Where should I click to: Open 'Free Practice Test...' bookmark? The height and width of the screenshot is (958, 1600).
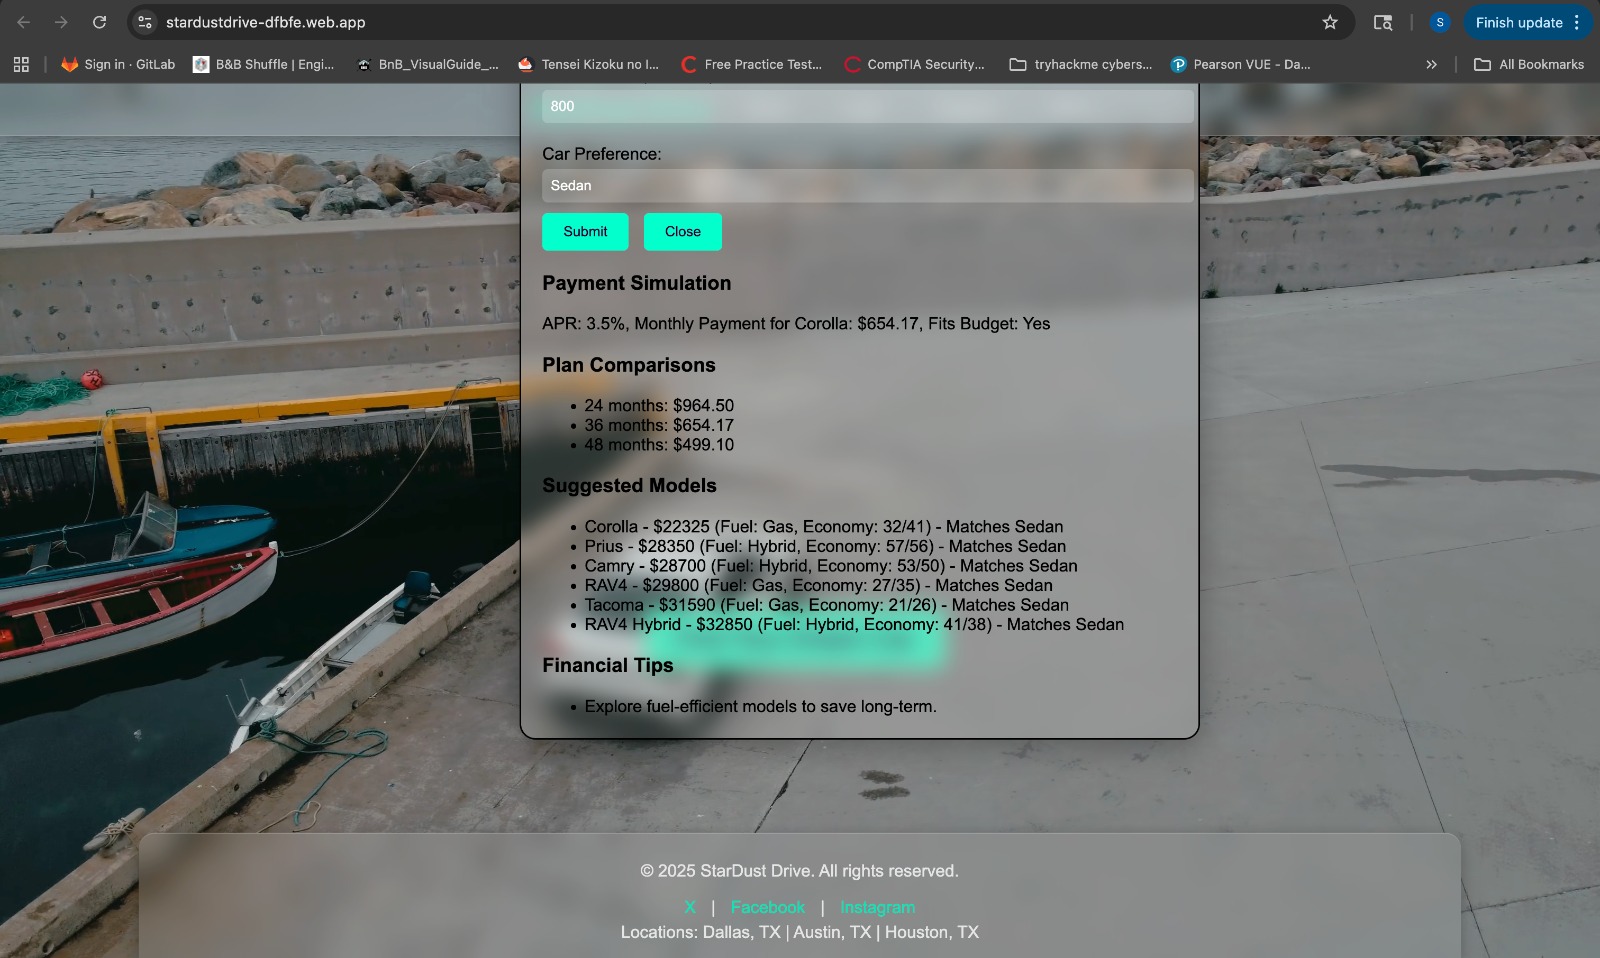[751, 64]
